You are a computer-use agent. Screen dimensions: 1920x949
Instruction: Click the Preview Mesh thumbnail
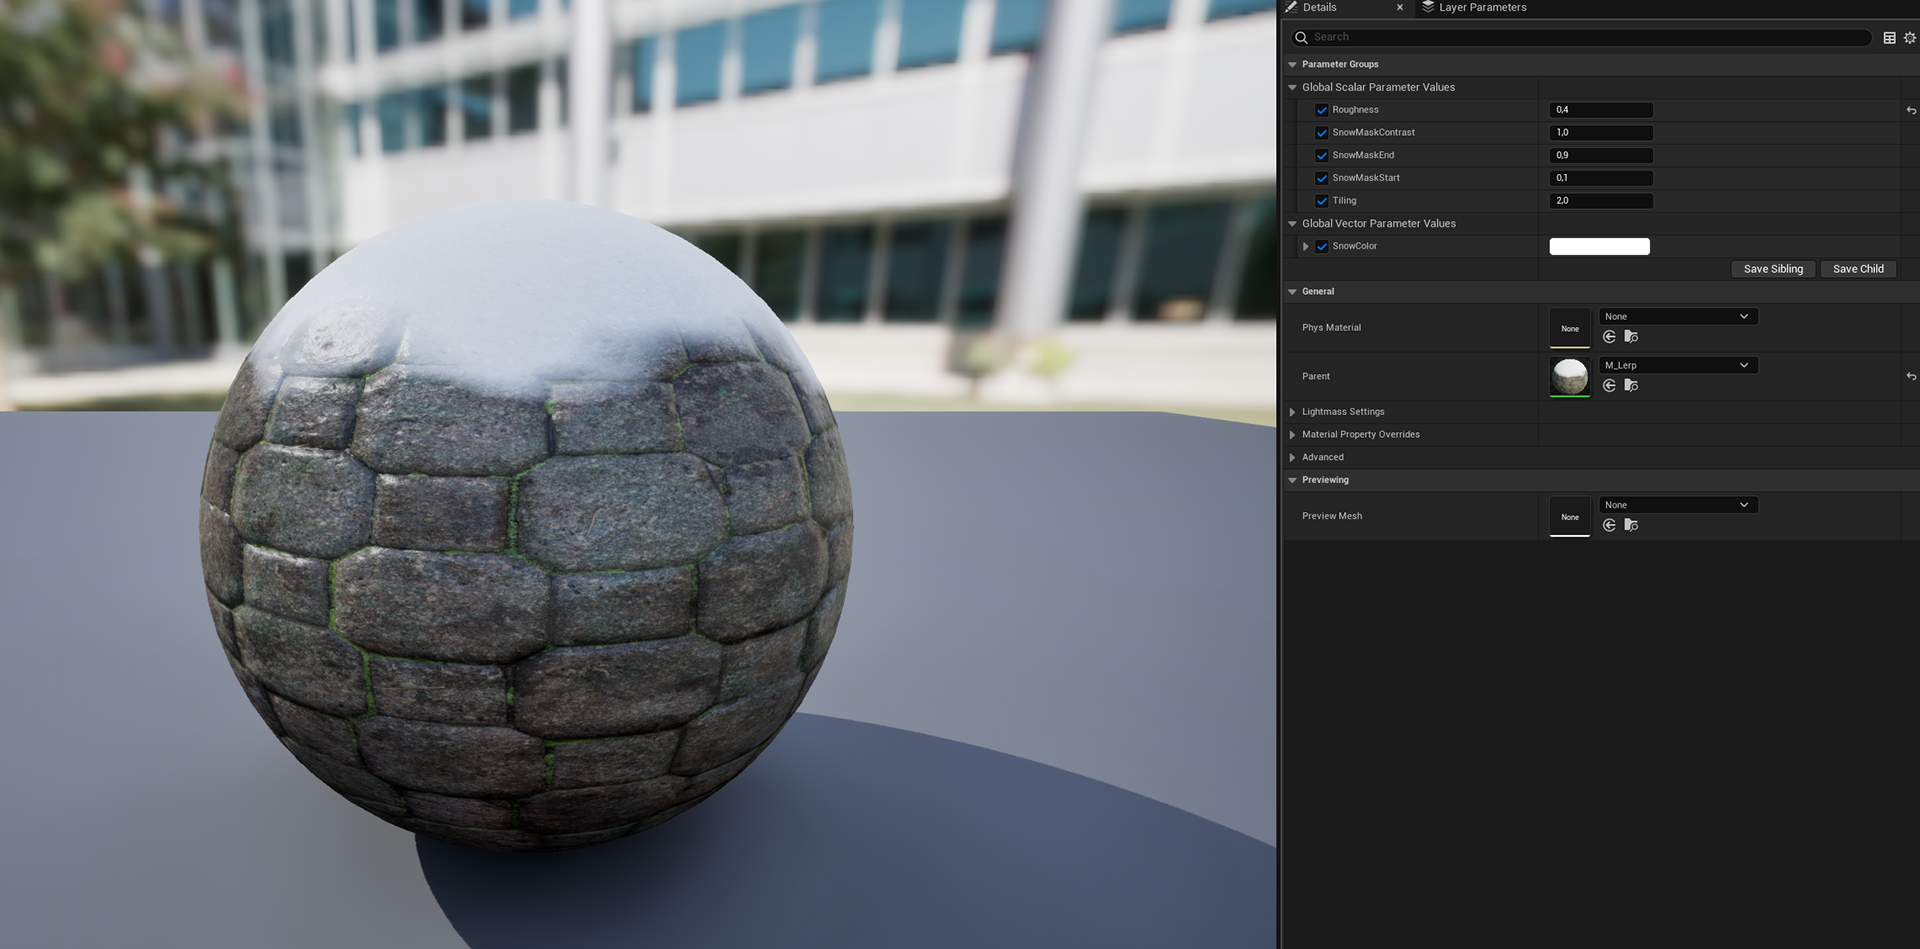pyautogui.click(x=1570, y=516)
